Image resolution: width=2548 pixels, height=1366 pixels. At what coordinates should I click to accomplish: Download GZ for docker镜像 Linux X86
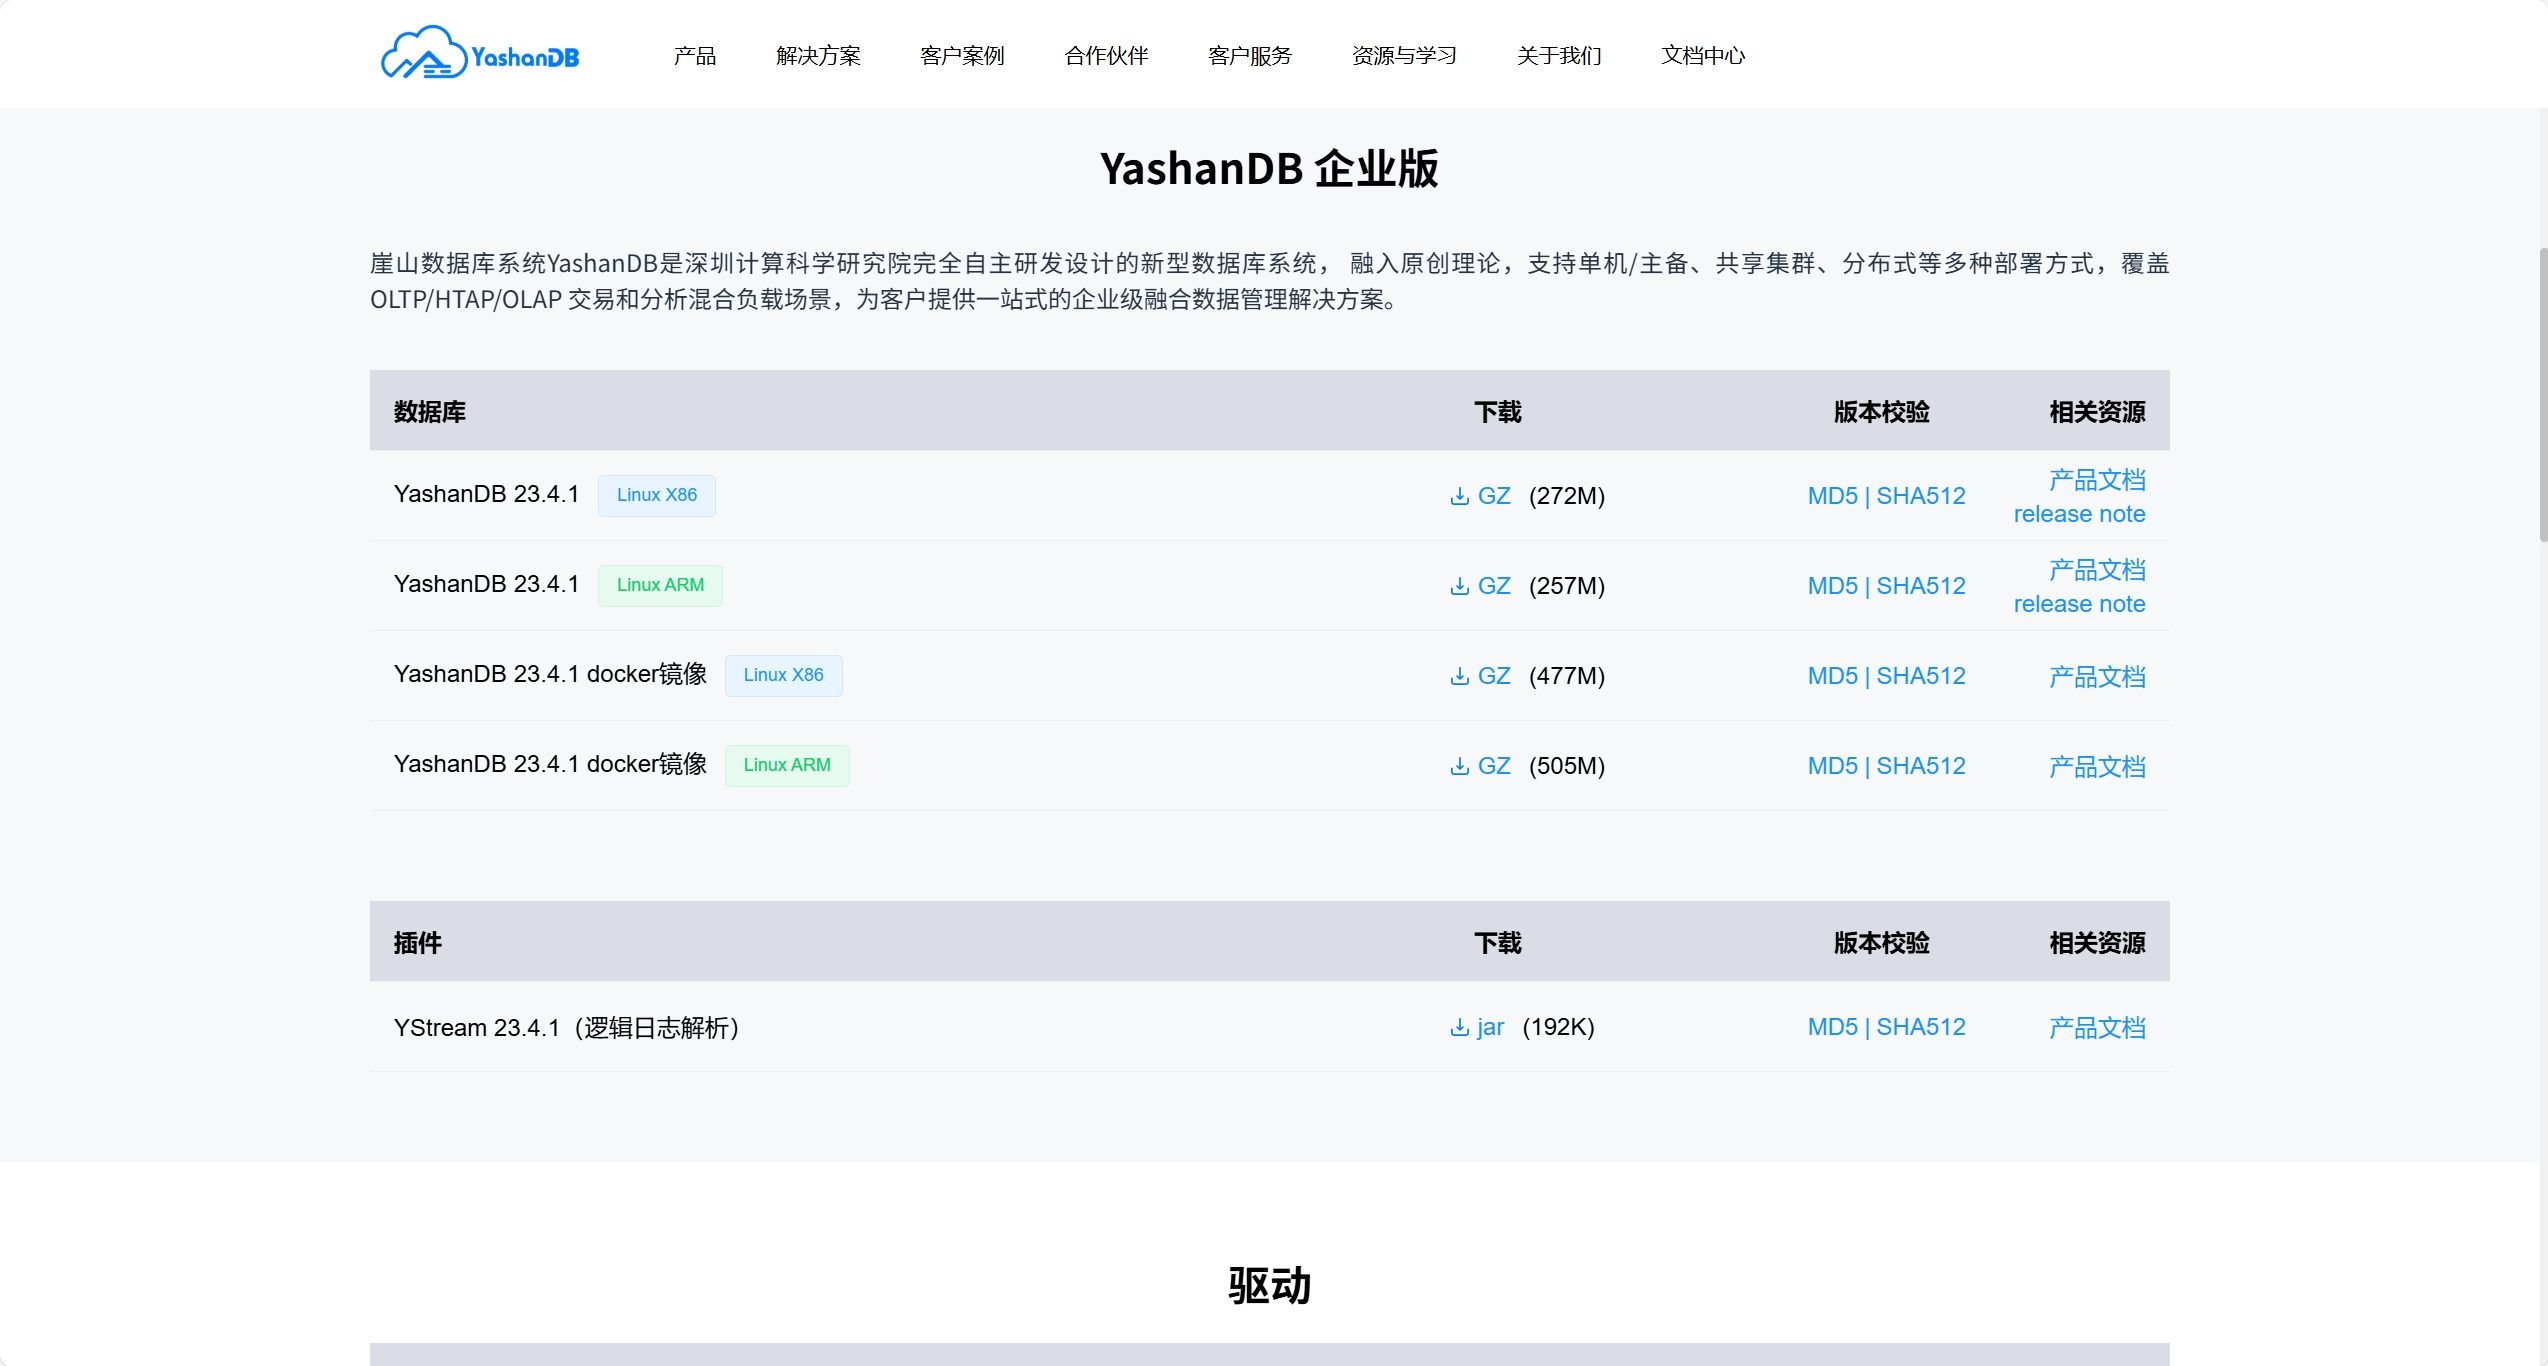point(1494,676)
